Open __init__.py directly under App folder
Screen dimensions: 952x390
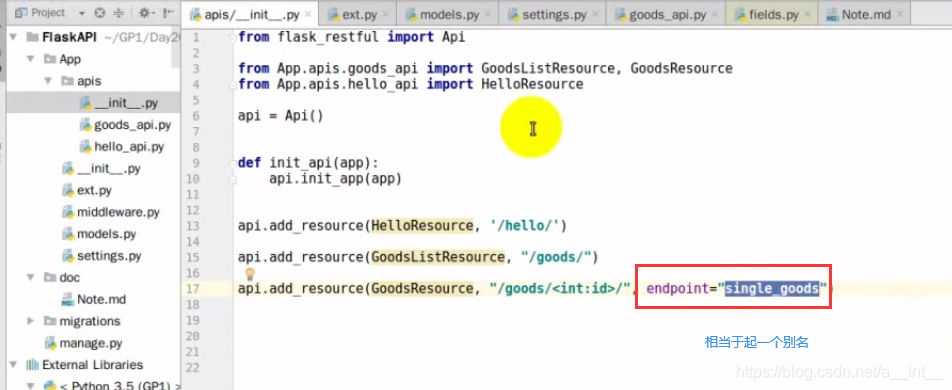[x=109, y=169]
